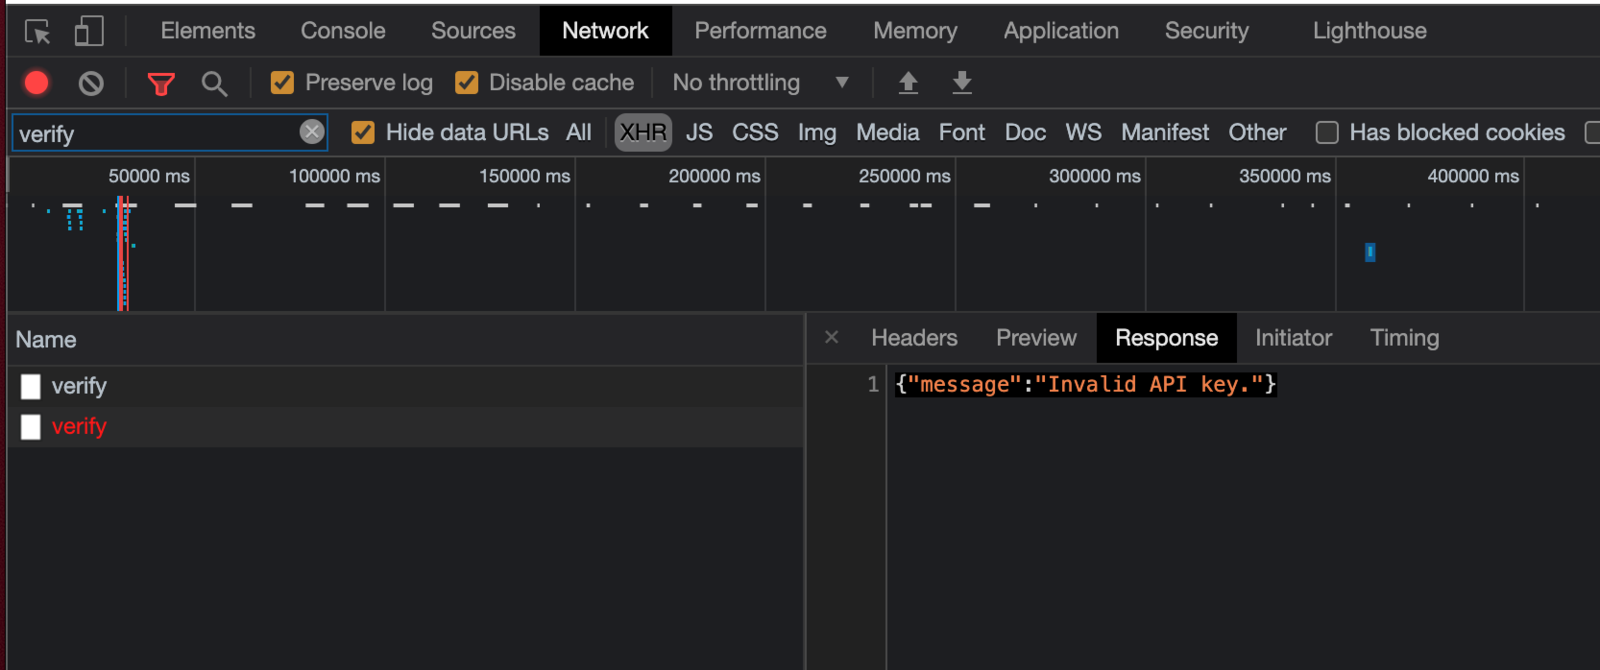Filter requests by JS
The width and height of the screenshot is (1600, 670).
pyautogui.click(x=699, y=132)
